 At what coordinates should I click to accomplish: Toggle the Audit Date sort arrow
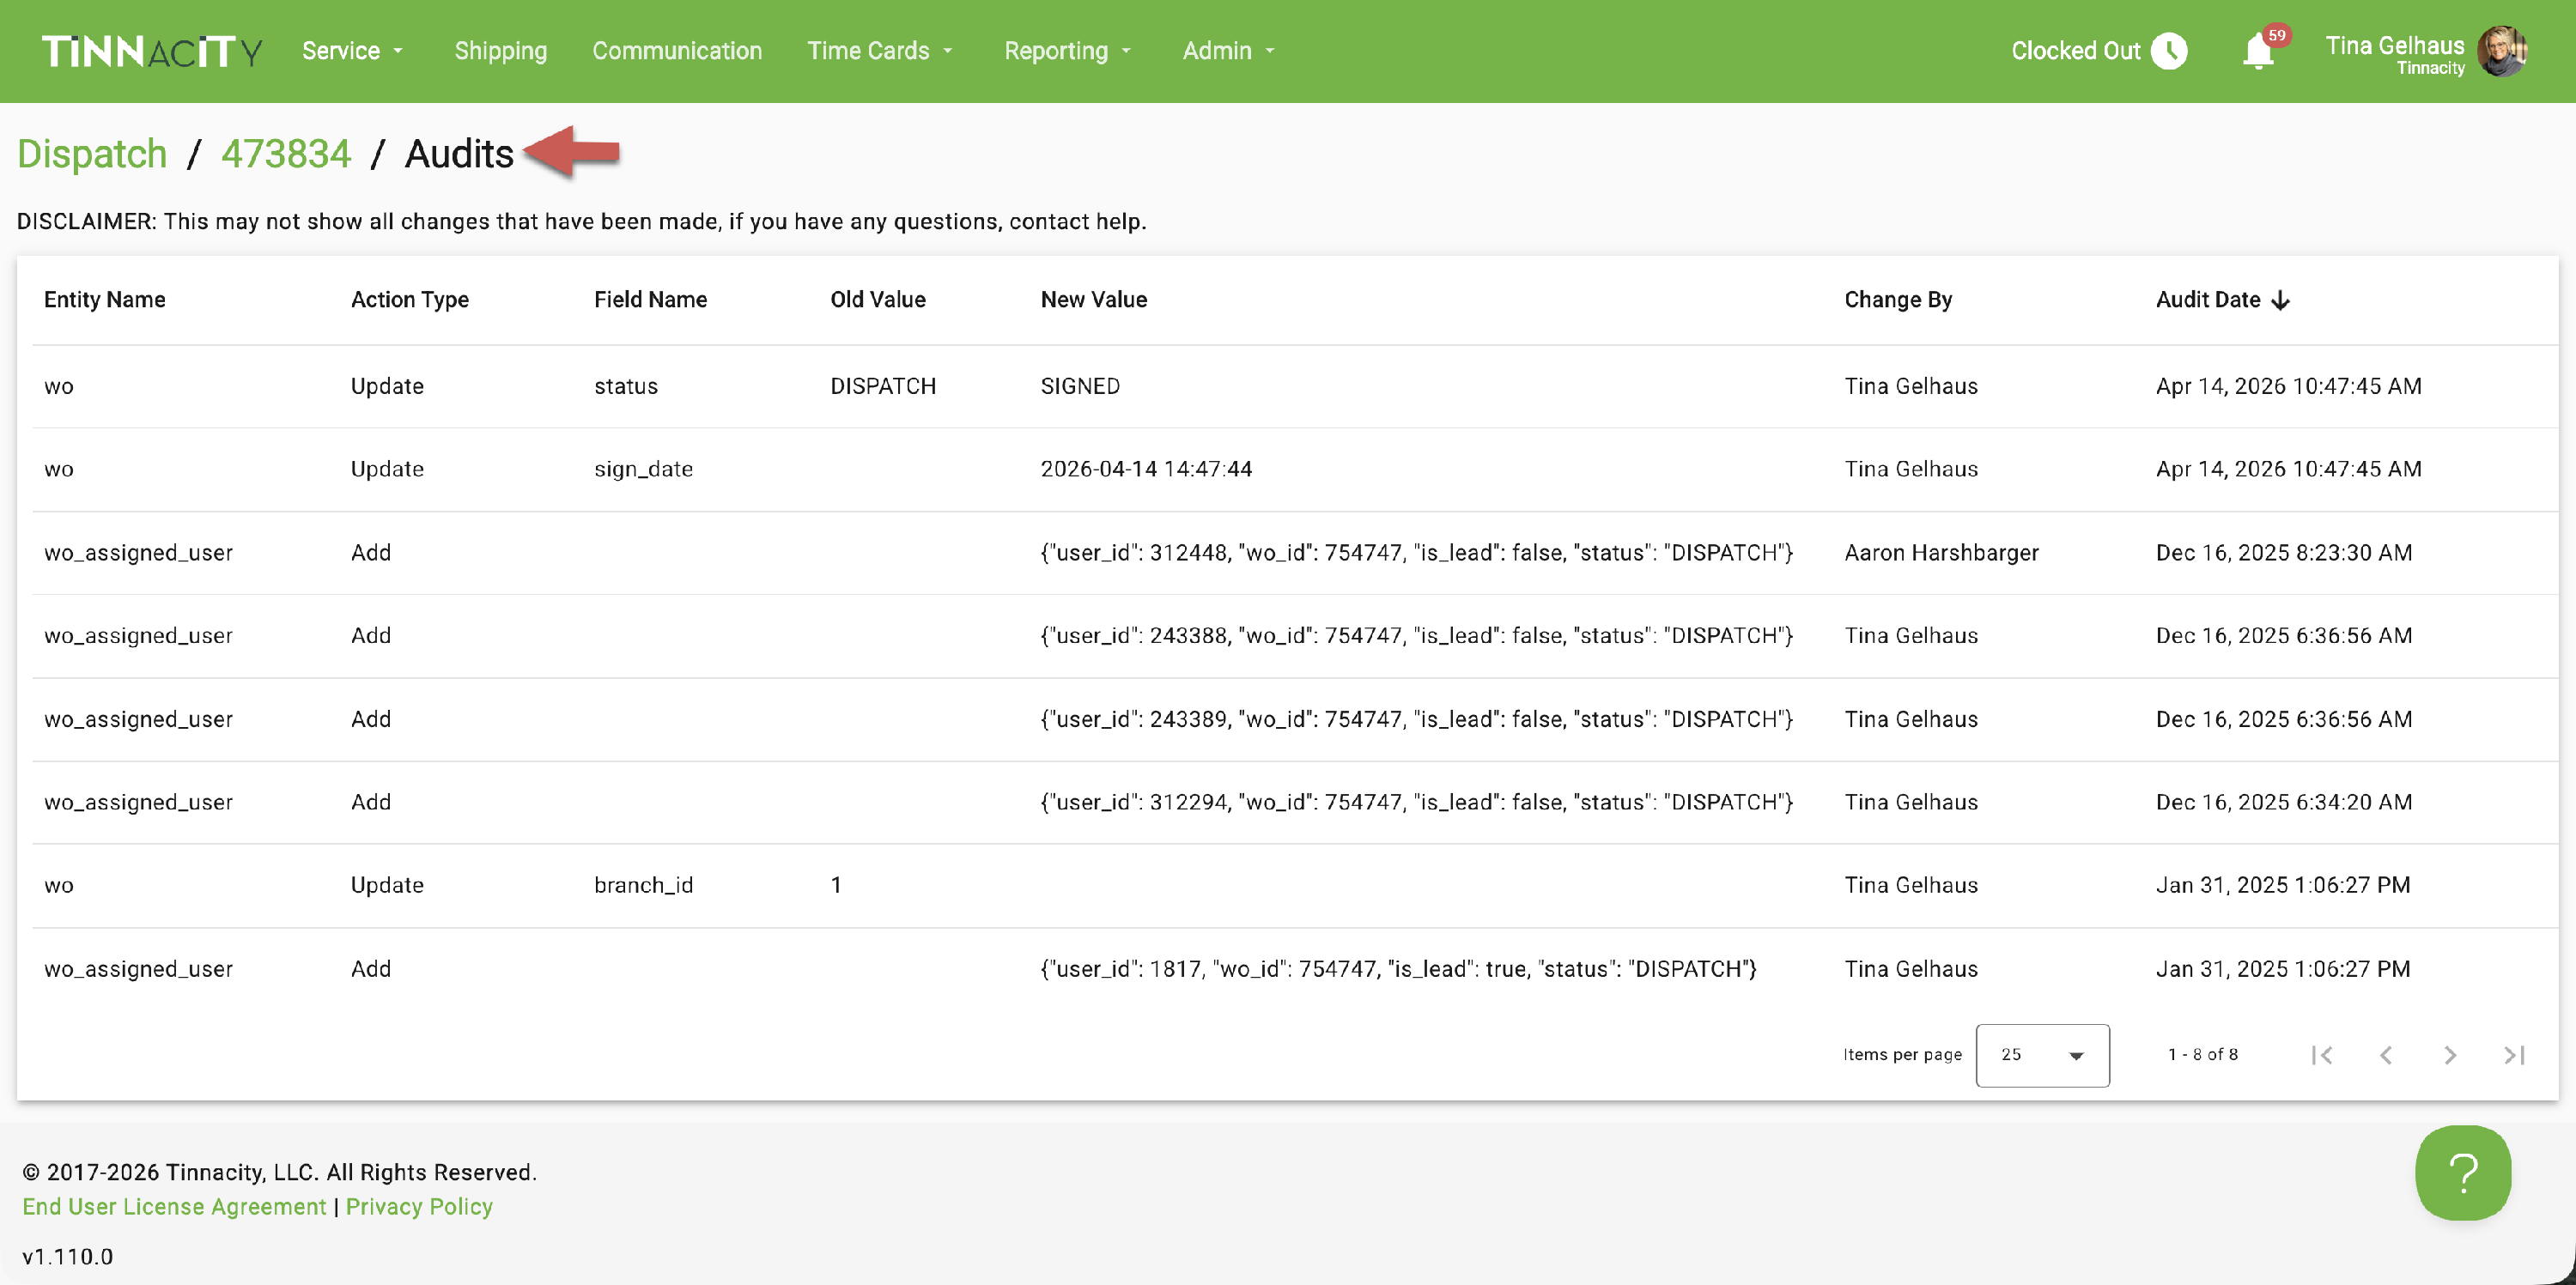click(x=2280, y=300)
